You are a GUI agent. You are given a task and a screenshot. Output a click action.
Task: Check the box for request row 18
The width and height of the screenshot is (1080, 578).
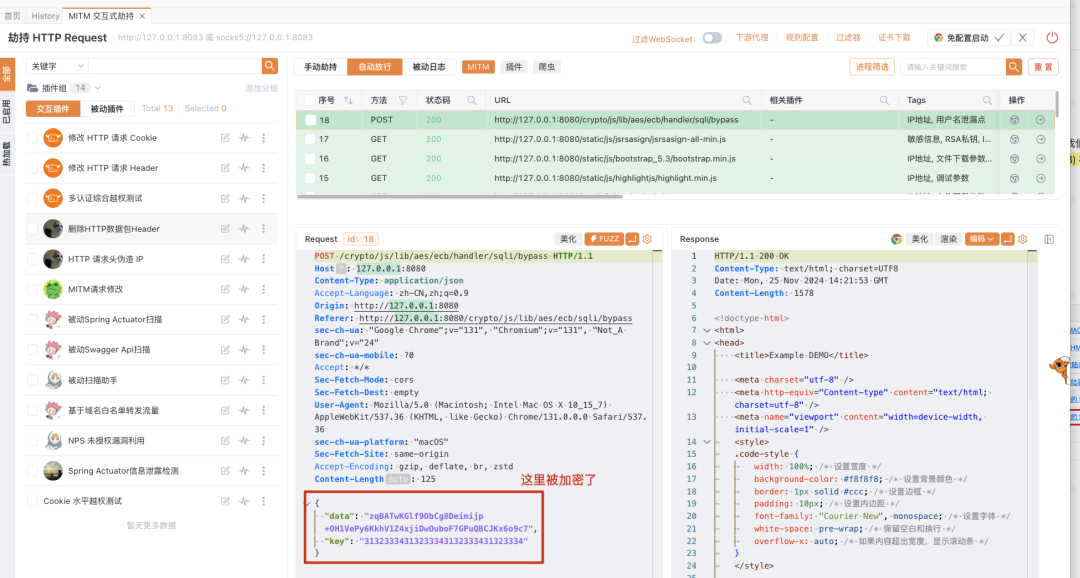pyautogui.click(x=311, y=120)
